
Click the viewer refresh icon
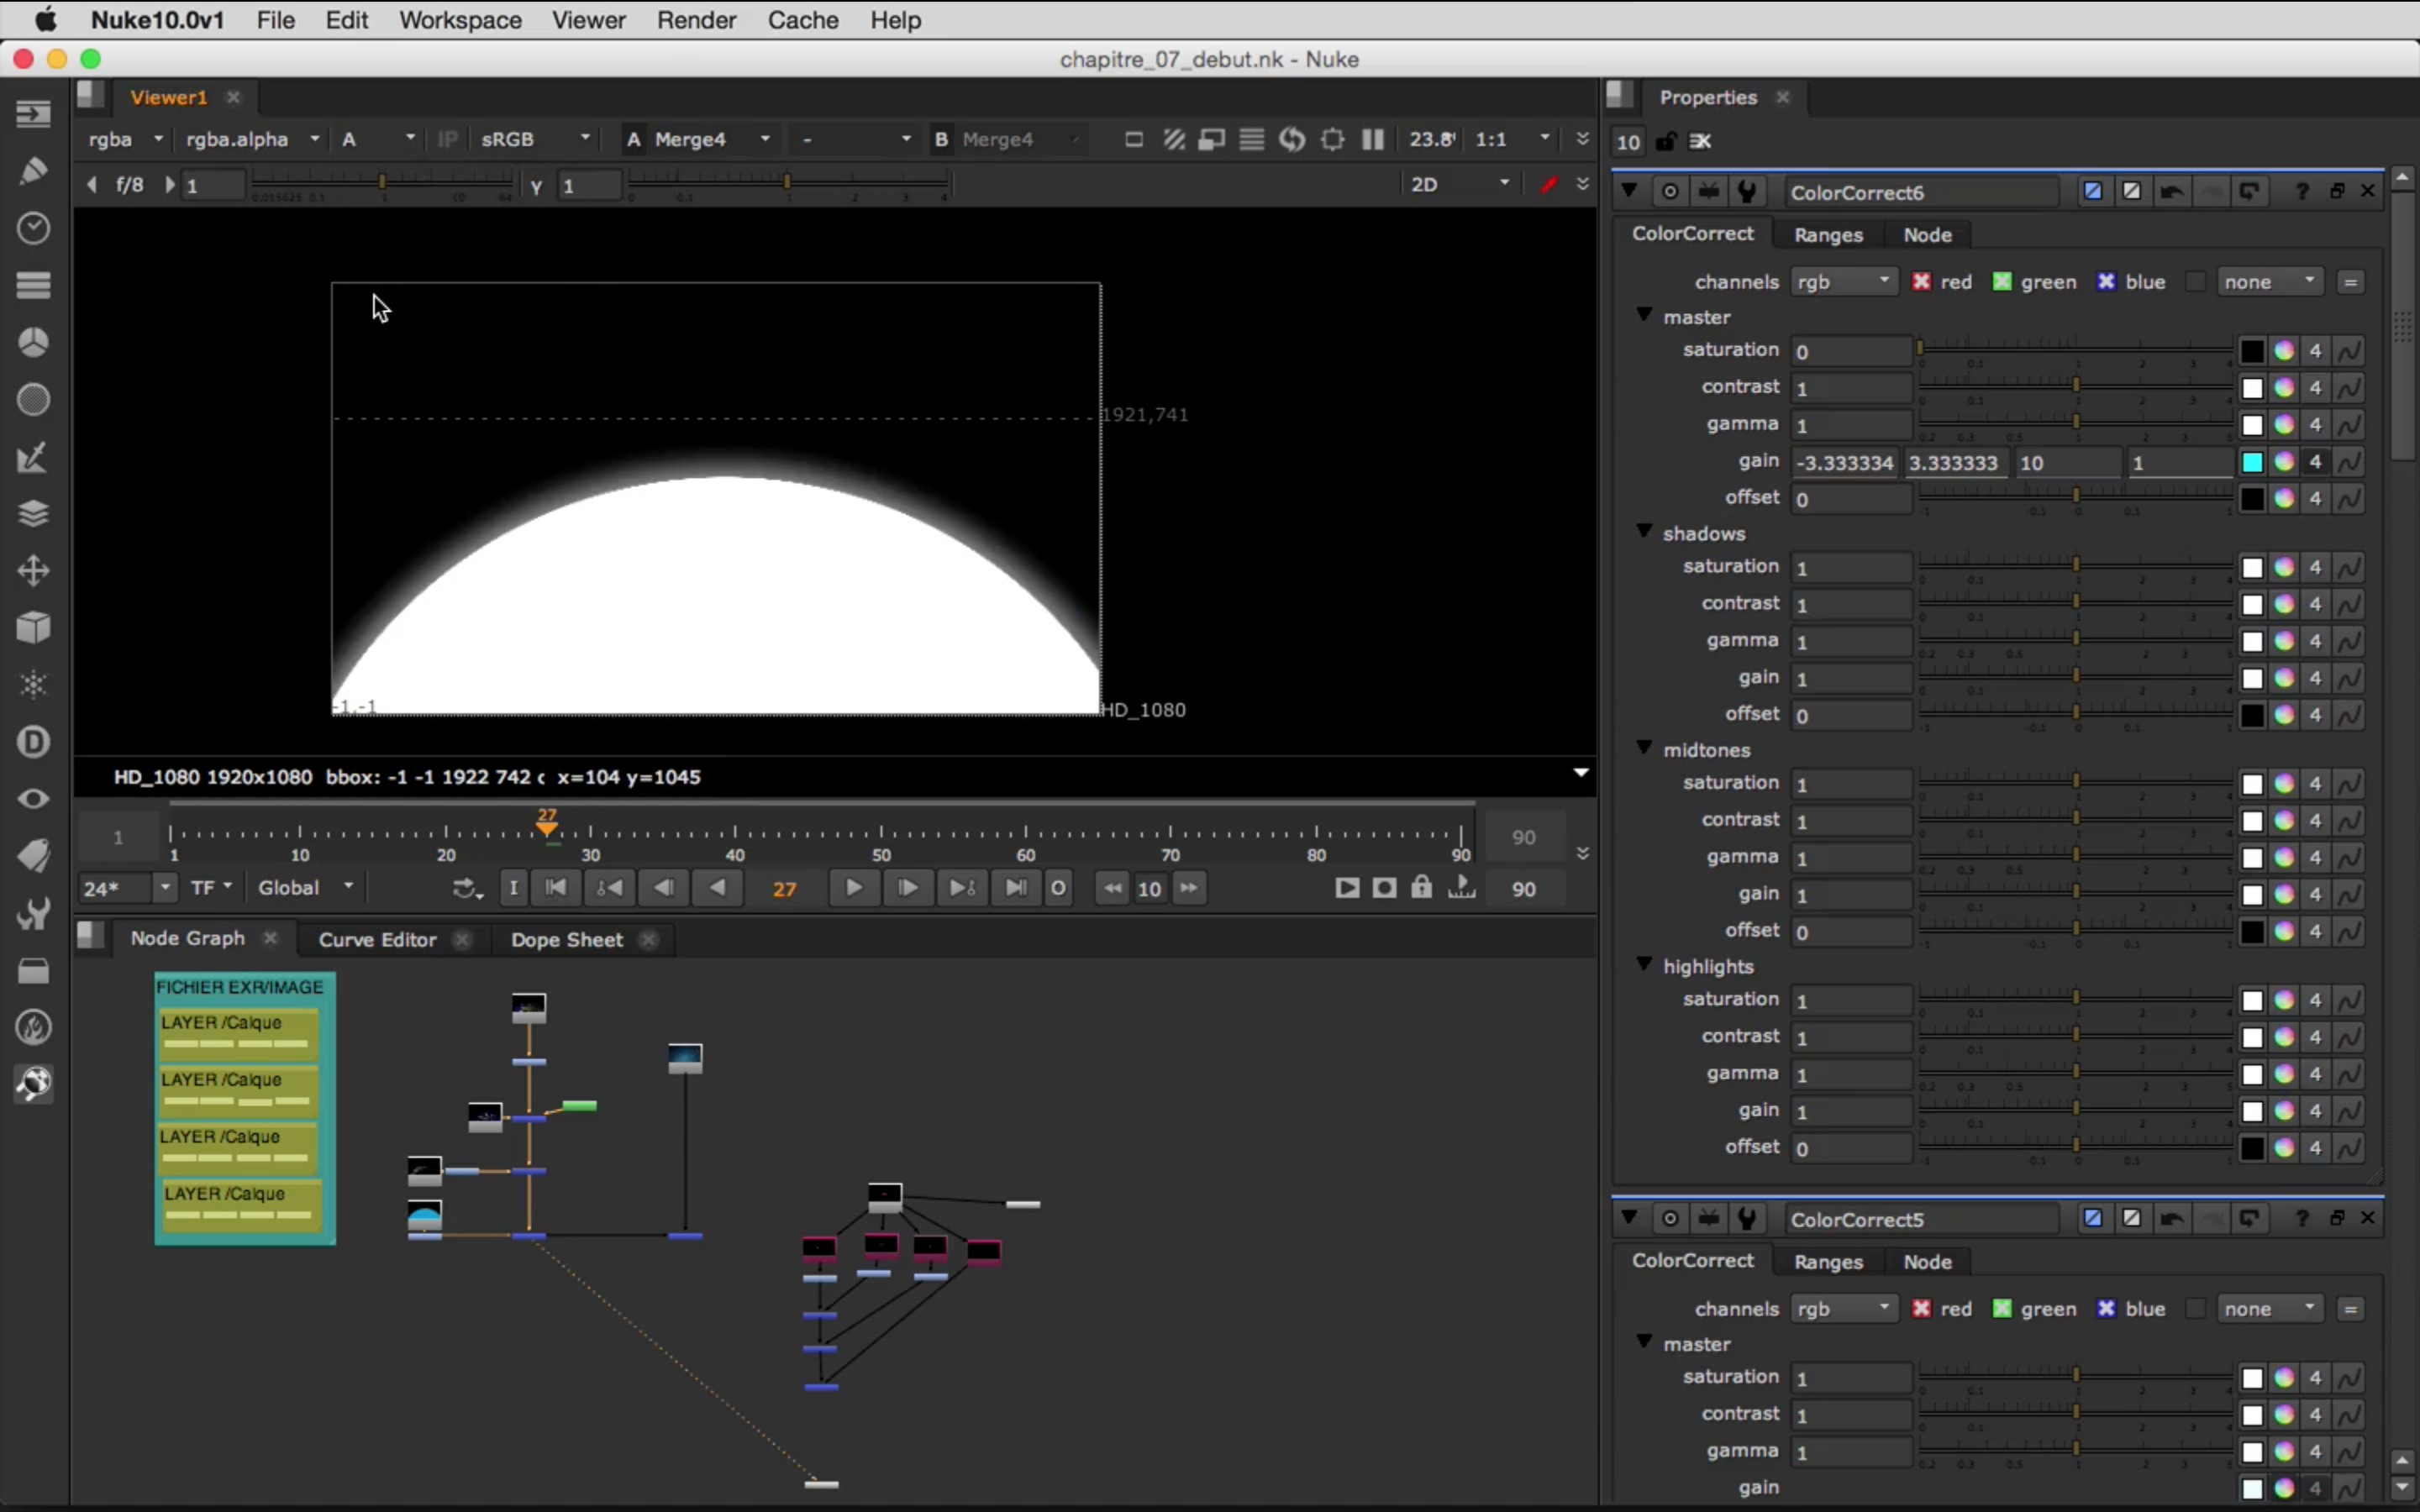pyautogui.click(x=1292, y=139)
